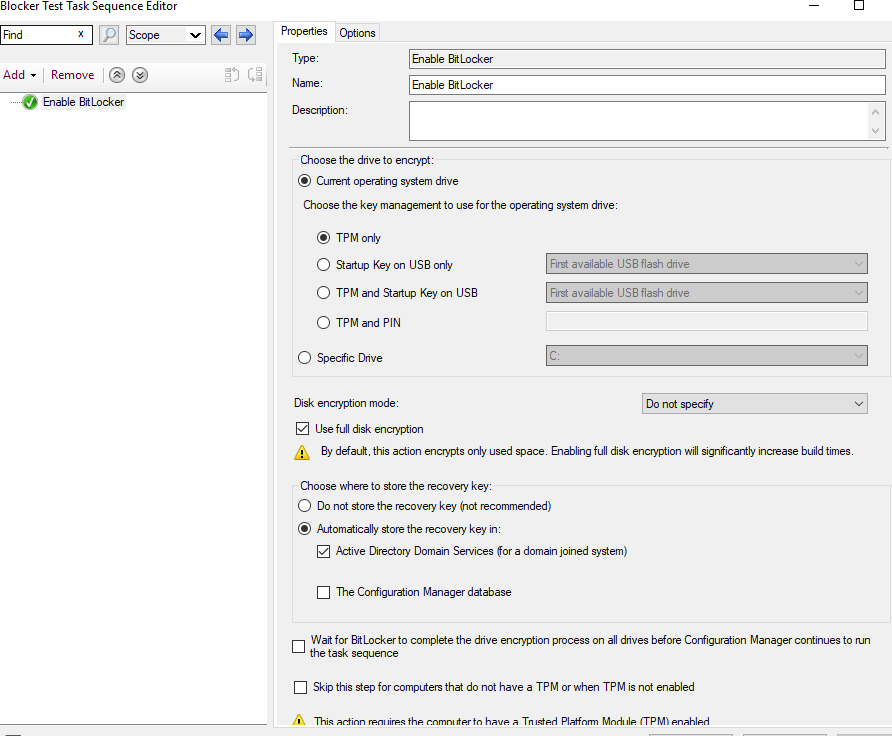Image resolution: width=892 pixels, height=736 pixels.
Task: Click the TPM and PIN input field
Action: pos(707,321)
